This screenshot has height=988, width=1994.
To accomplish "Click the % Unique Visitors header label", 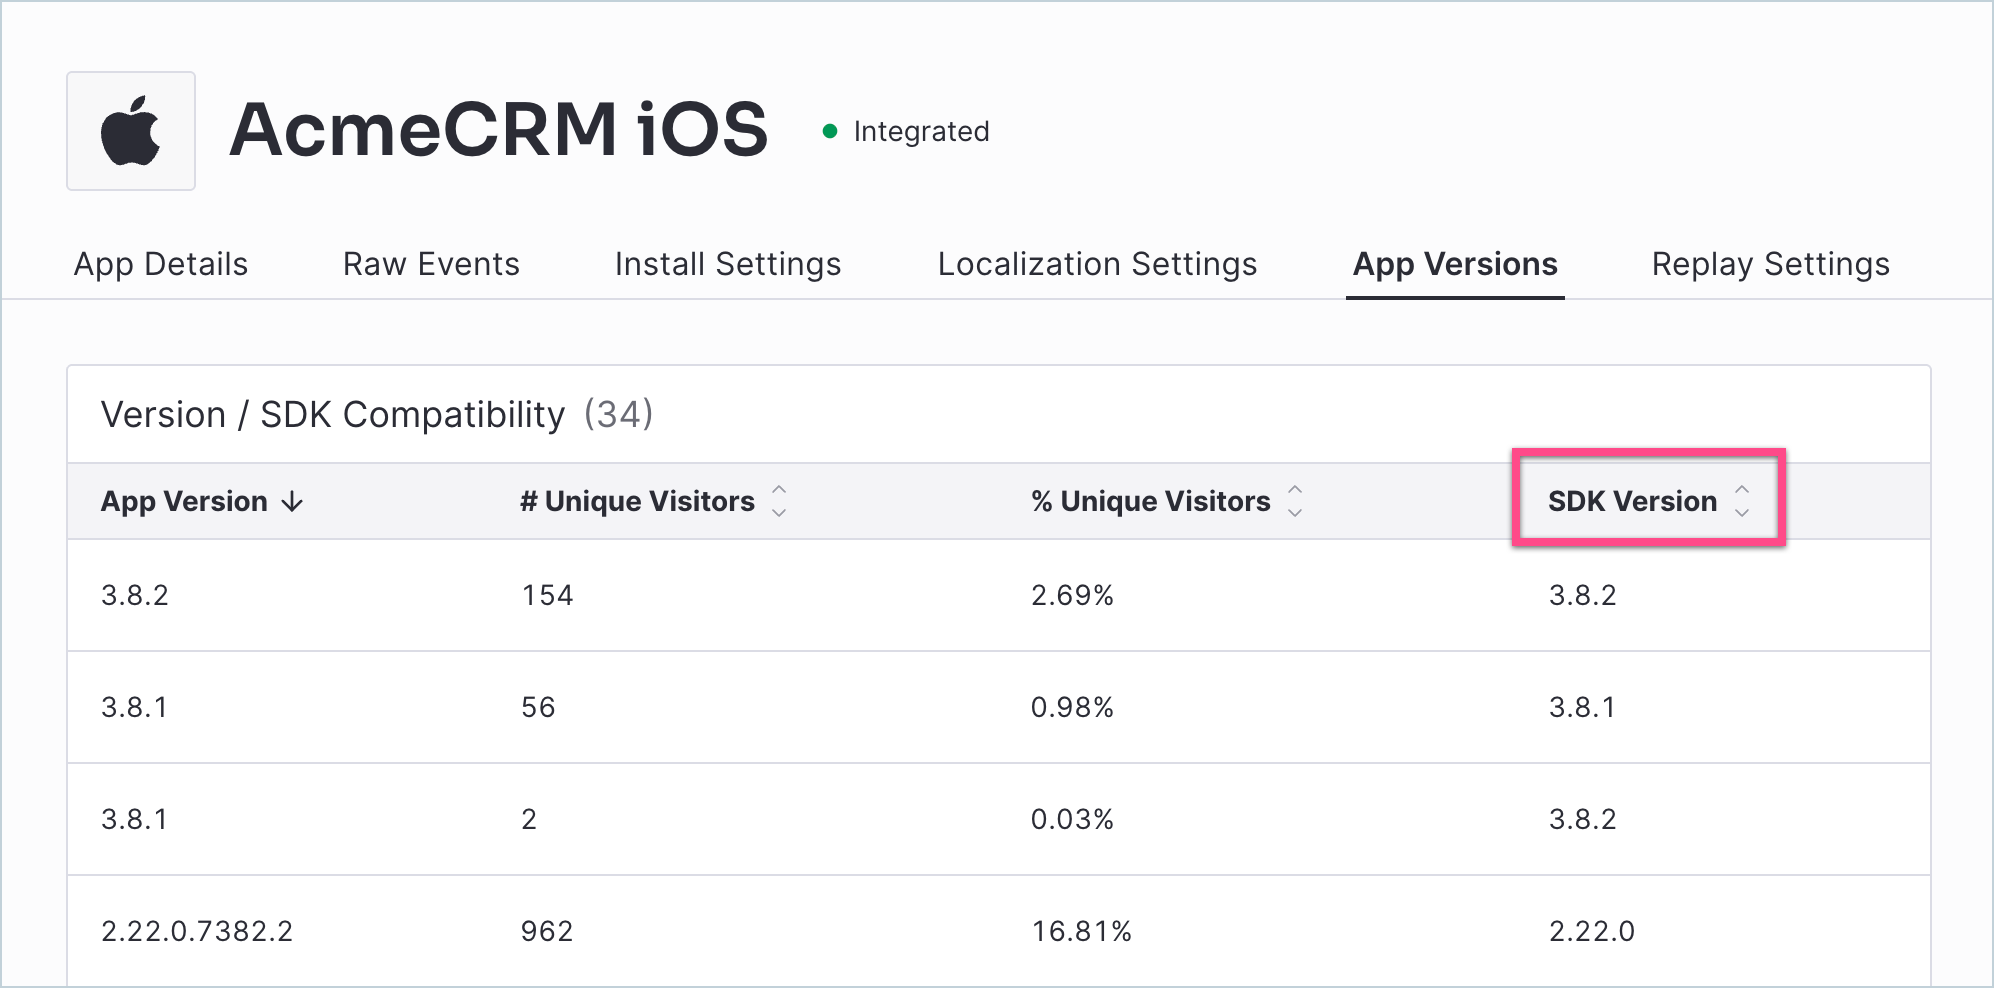I will (1151, 501).
